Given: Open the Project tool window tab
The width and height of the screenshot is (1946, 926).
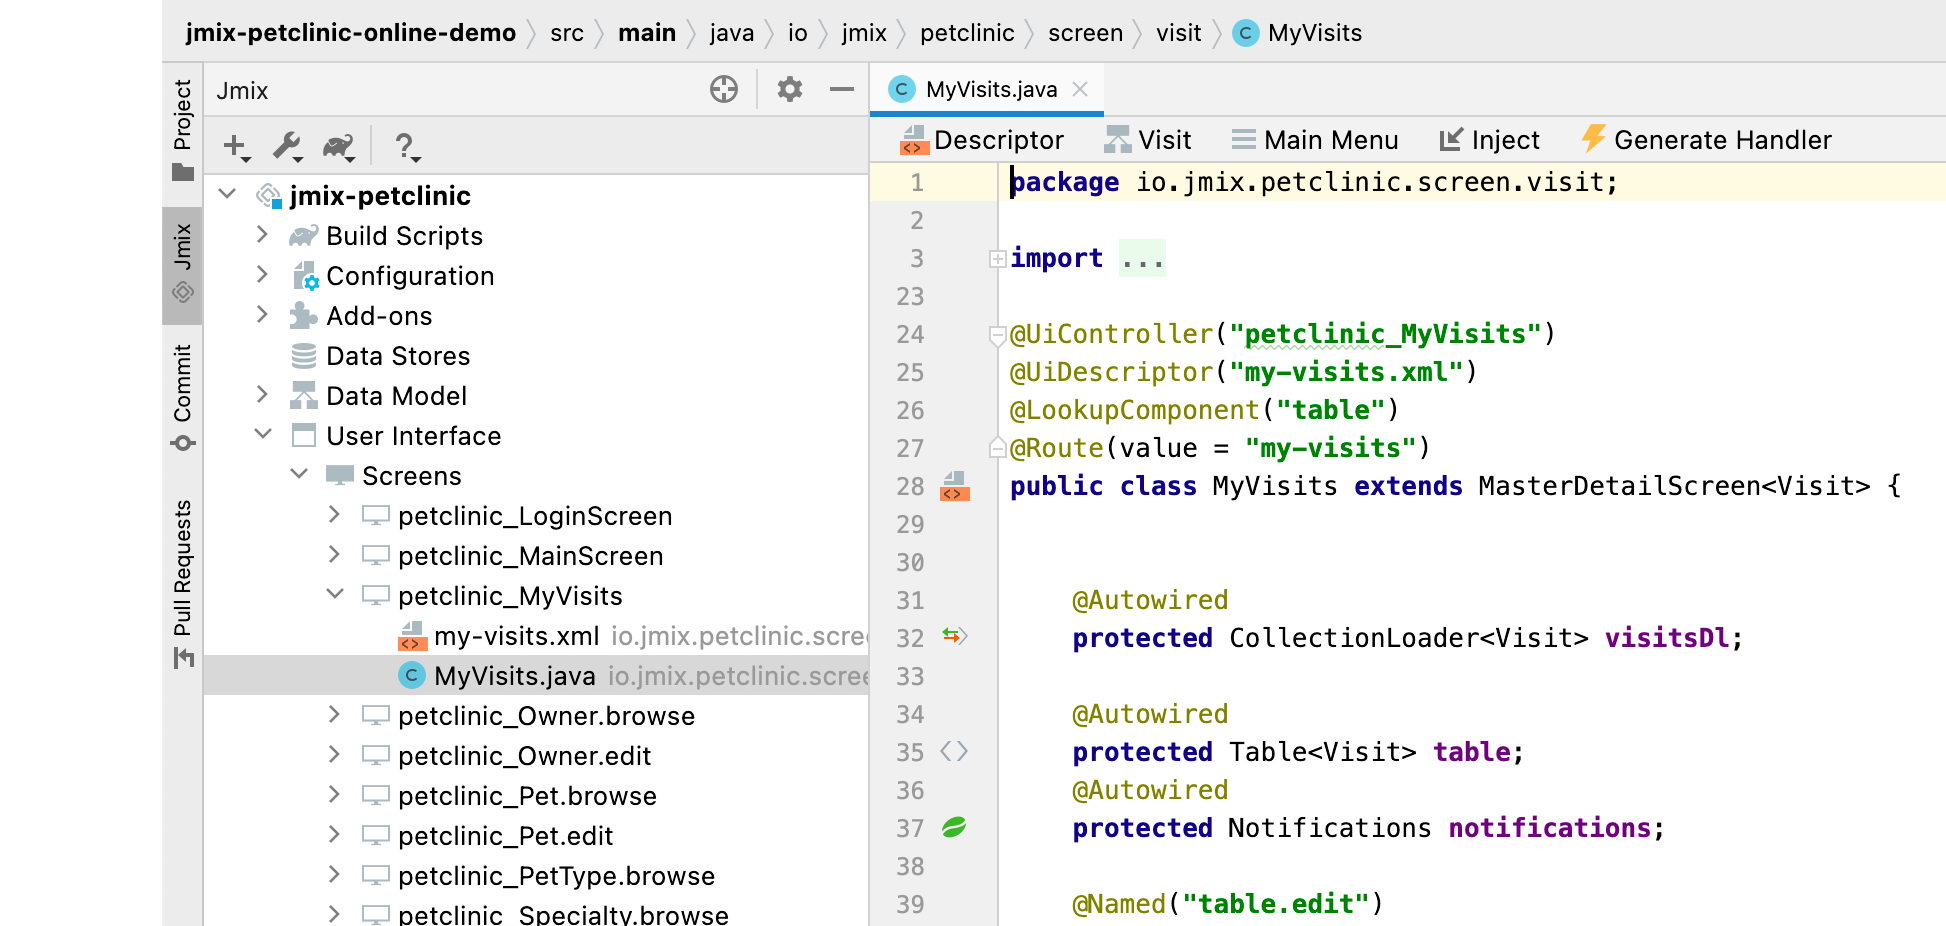Looking at the screenshot, I should click(183, 128).
